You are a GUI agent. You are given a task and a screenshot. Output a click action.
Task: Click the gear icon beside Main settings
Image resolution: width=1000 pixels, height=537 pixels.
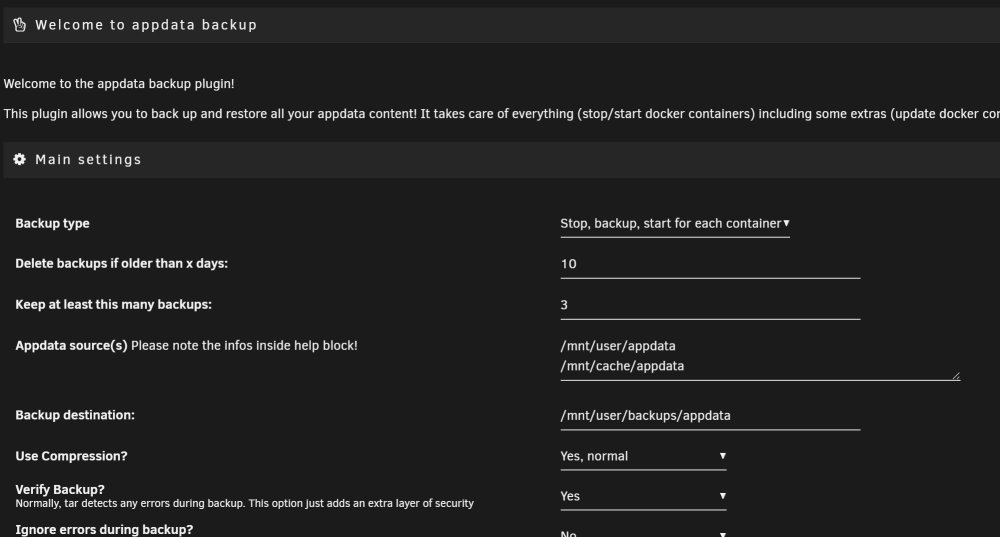point(20,159)
